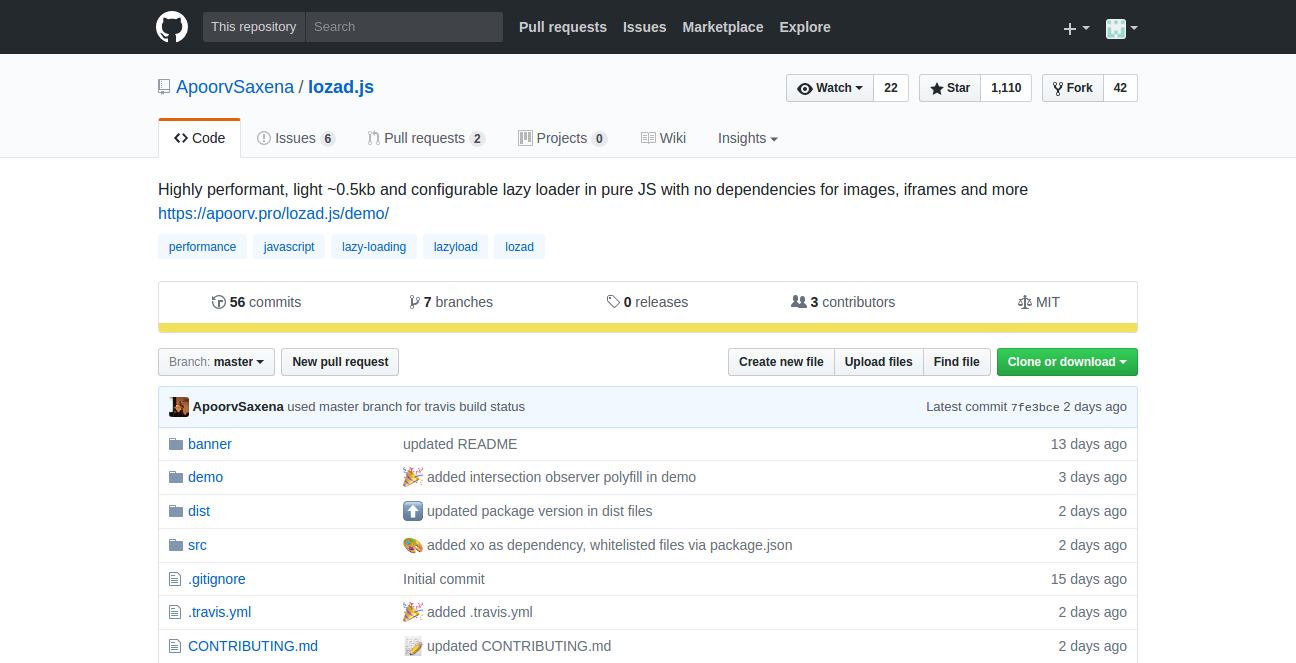The image size is (1296, 663).
Task: Fork the lozad.js repository
Action: tap(1073, 88)
